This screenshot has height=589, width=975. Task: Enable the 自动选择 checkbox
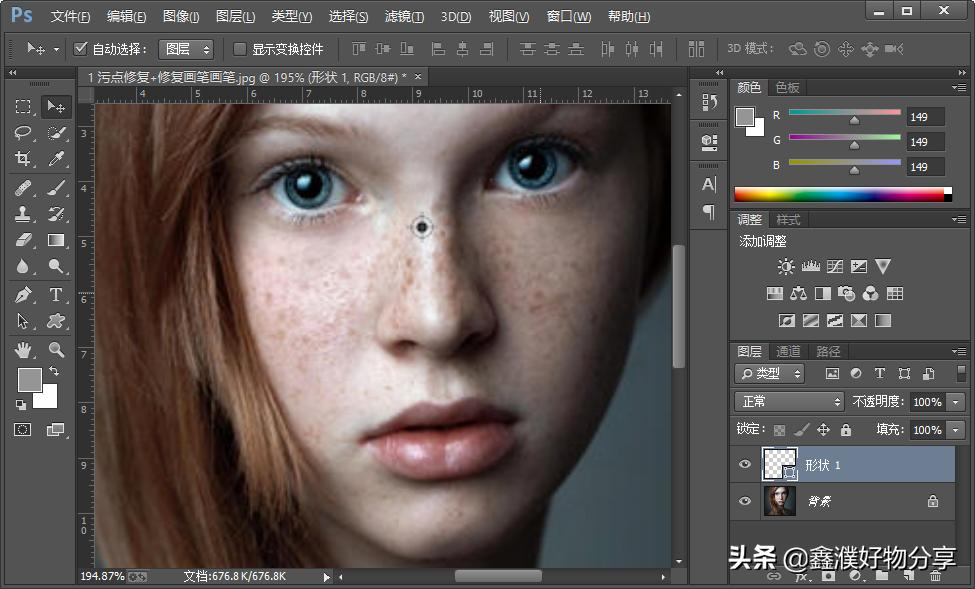click(82, 49)
